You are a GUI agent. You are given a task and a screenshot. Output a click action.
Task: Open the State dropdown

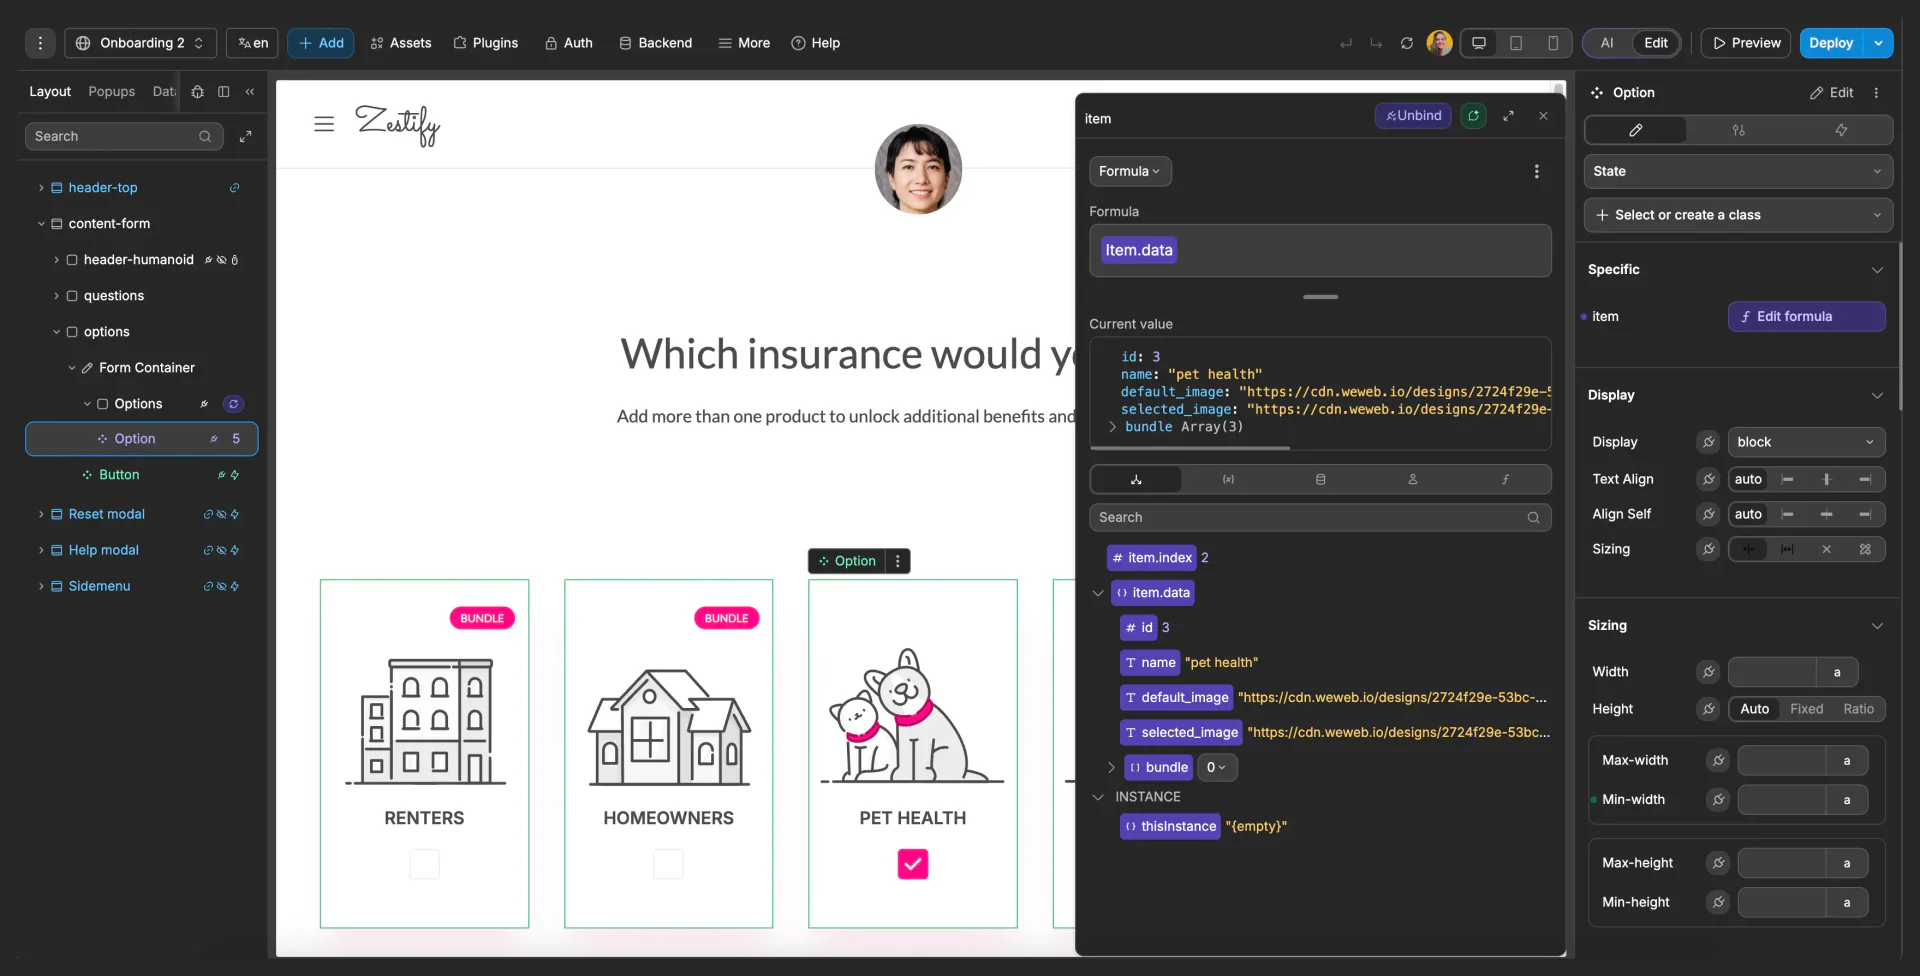[x=1737, y=171]
